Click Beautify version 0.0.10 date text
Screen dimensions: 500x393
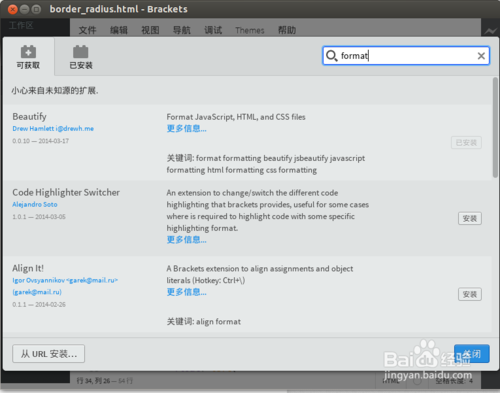click(x=41, y=141)
